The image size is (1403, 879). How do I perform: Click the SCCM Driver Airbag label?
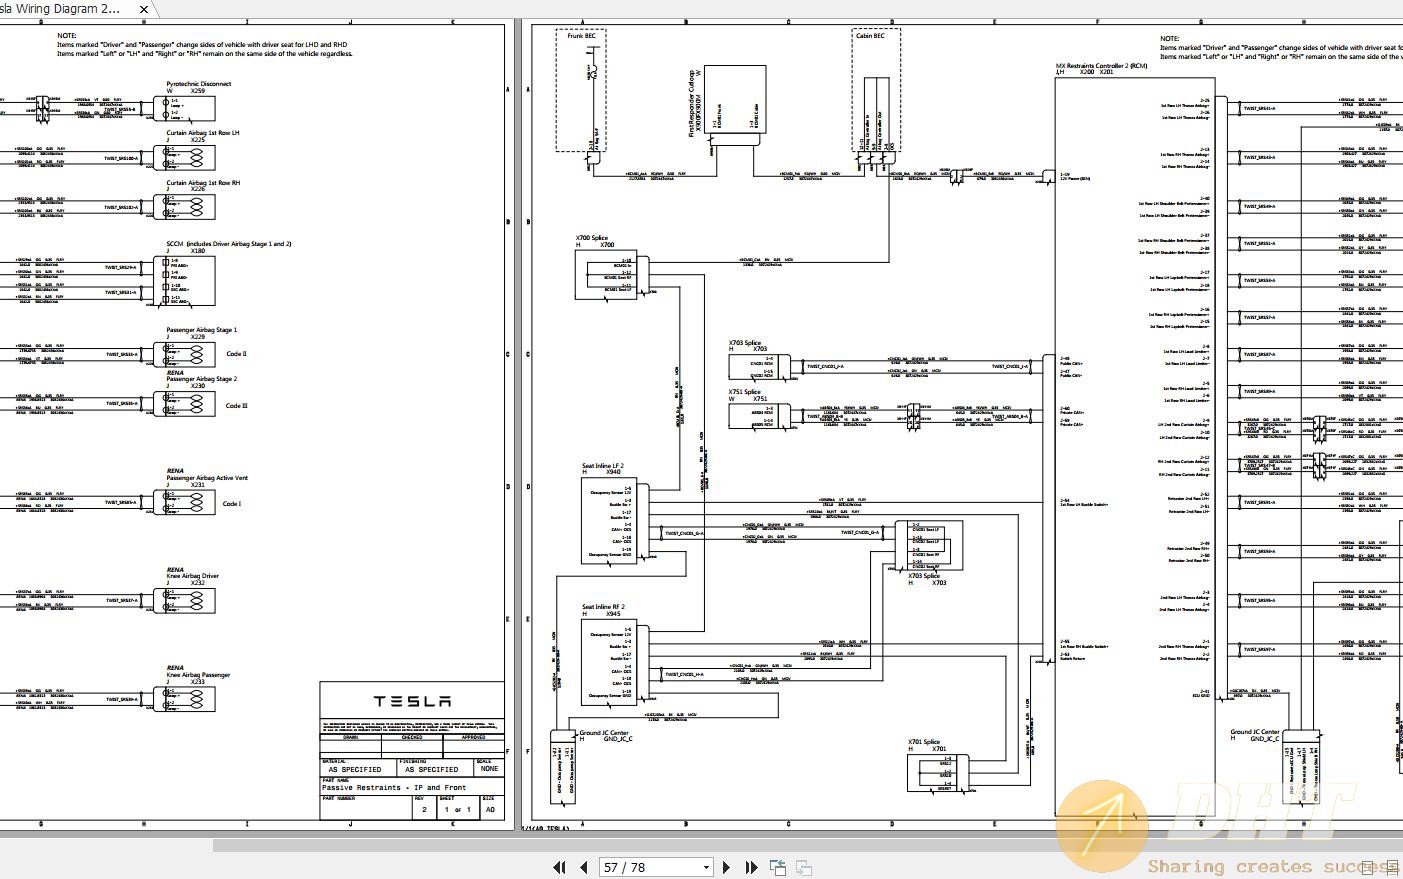(x=229, y=244)
